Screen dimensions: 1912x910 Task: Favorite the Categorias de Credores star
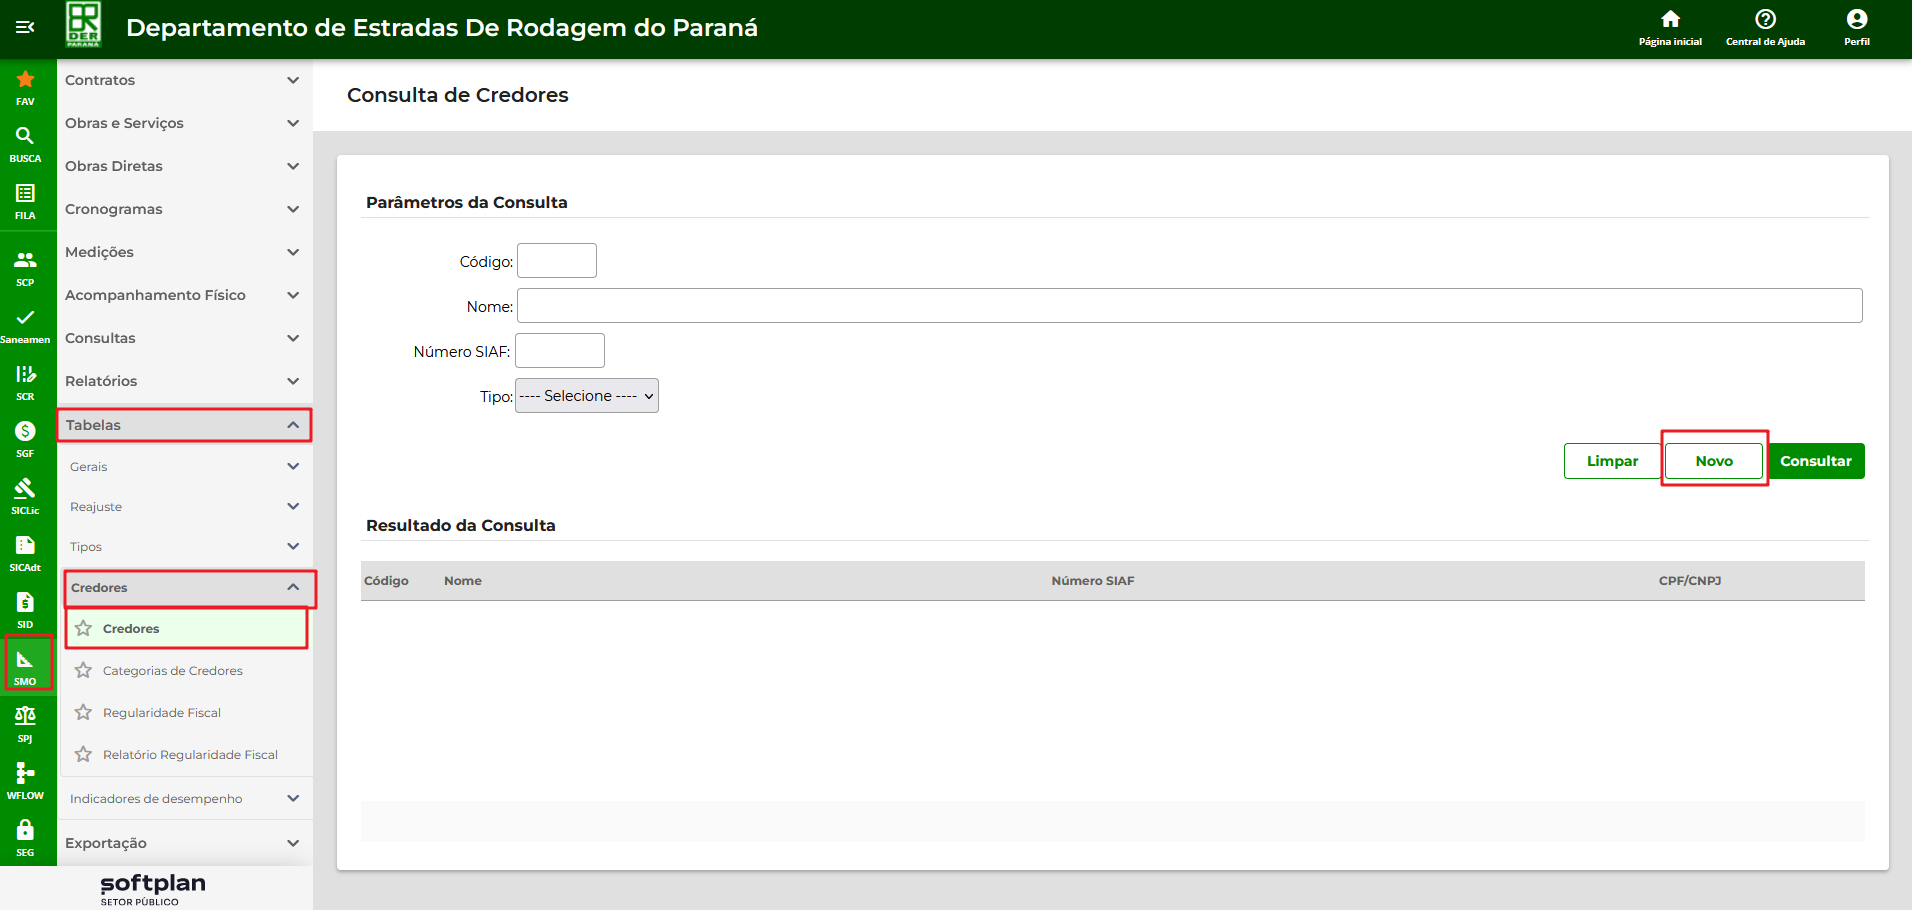point(84,671)
